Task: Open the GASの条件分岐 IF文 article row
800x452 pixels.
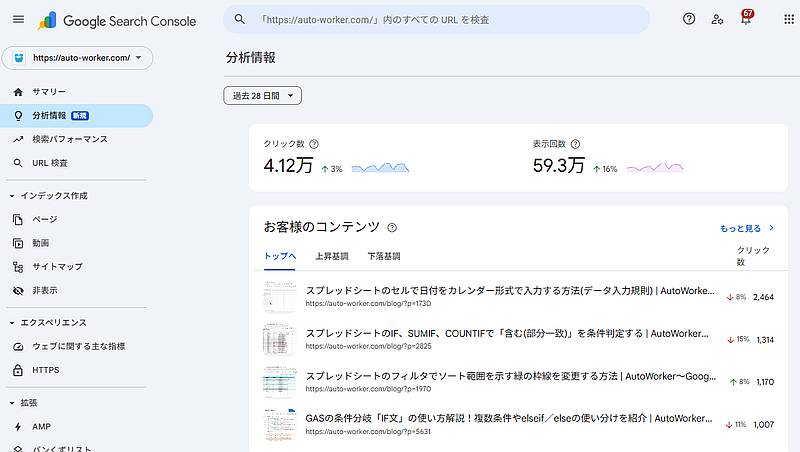Action: coord(518,424)
